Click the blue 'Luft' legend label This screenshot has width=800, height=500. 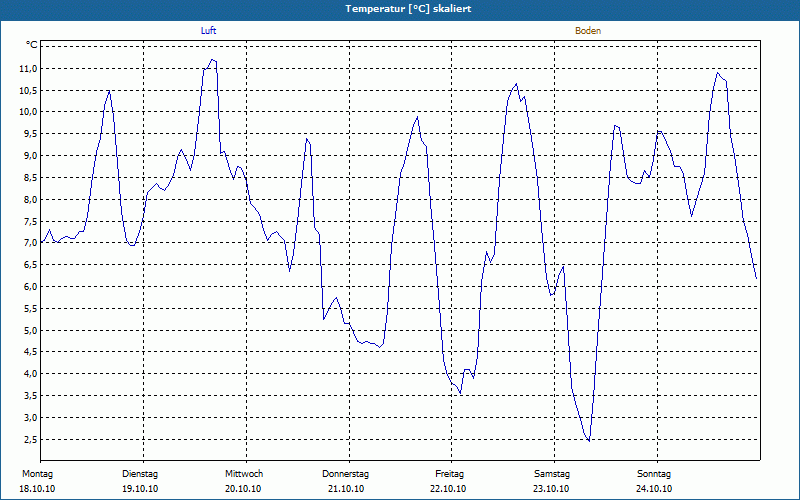(x=208, y=31)
